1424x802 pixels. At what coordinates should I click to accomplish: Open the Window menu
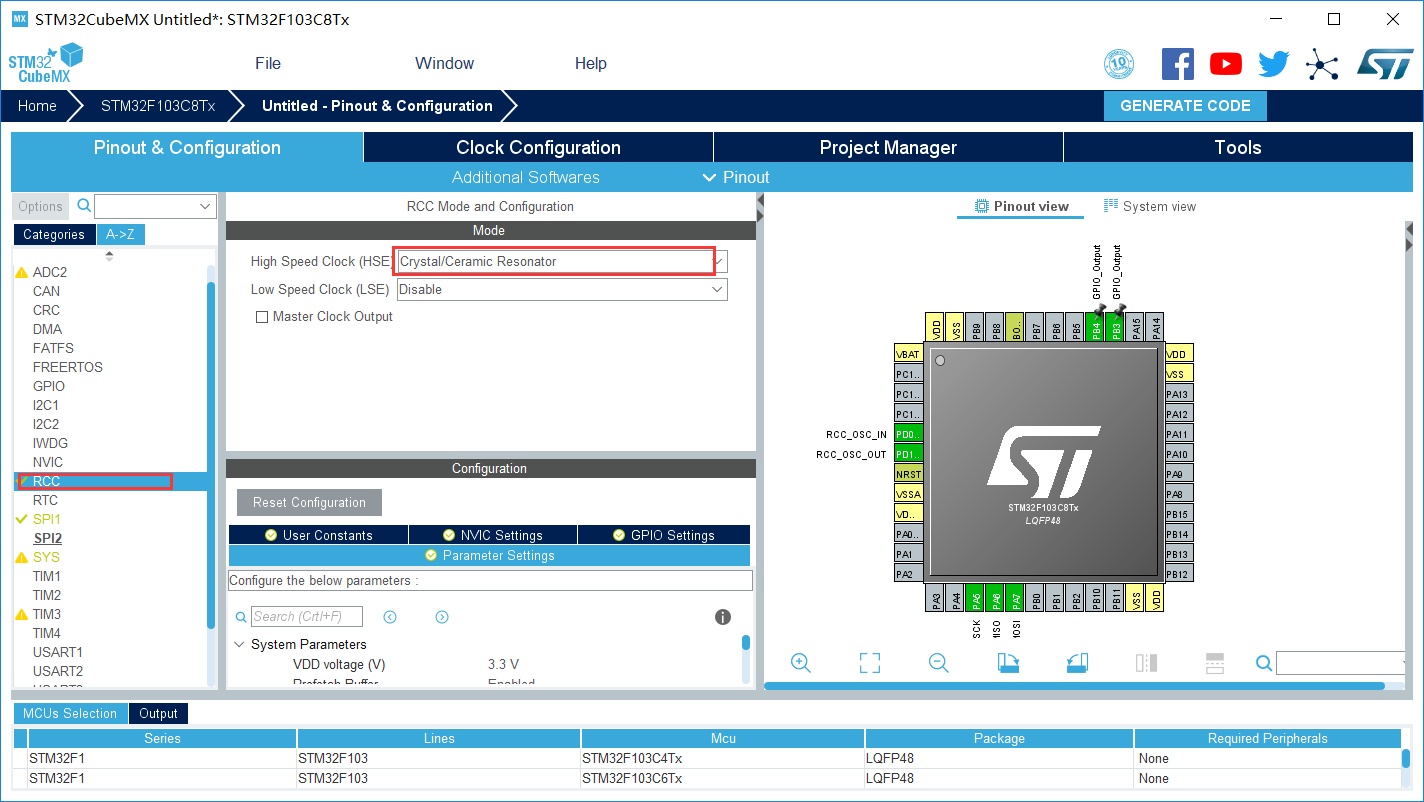pyautogui.click(x=444, y=64)
